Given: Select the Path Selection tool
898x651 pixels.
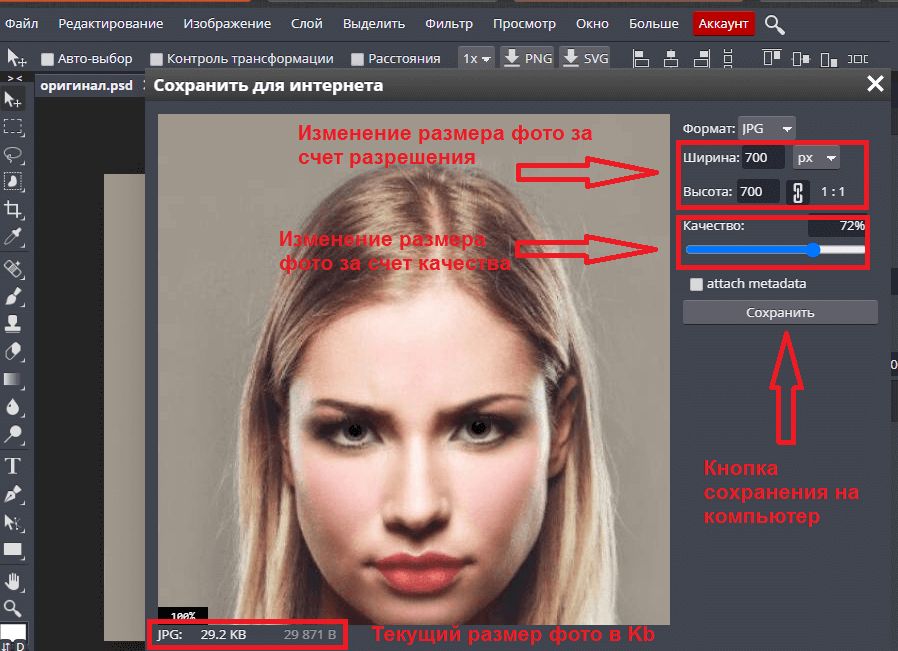Looking at the screenshot, I should coord(13,522).
